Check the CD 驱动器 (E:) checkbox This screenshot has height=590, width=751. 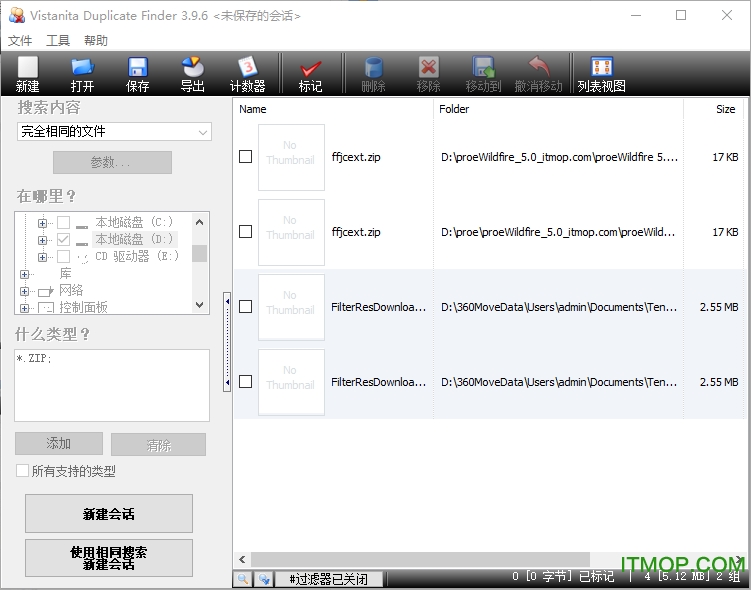[63, 256]
